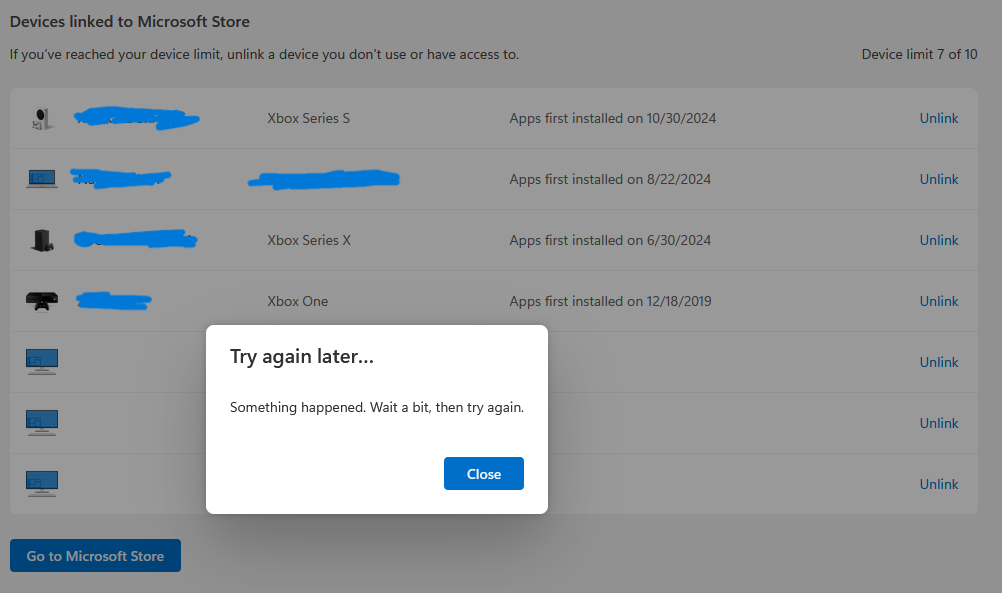This screenshot has width=1002, height=593.
Task: Close the Try again later dialog
Action: tap(483, 473)
